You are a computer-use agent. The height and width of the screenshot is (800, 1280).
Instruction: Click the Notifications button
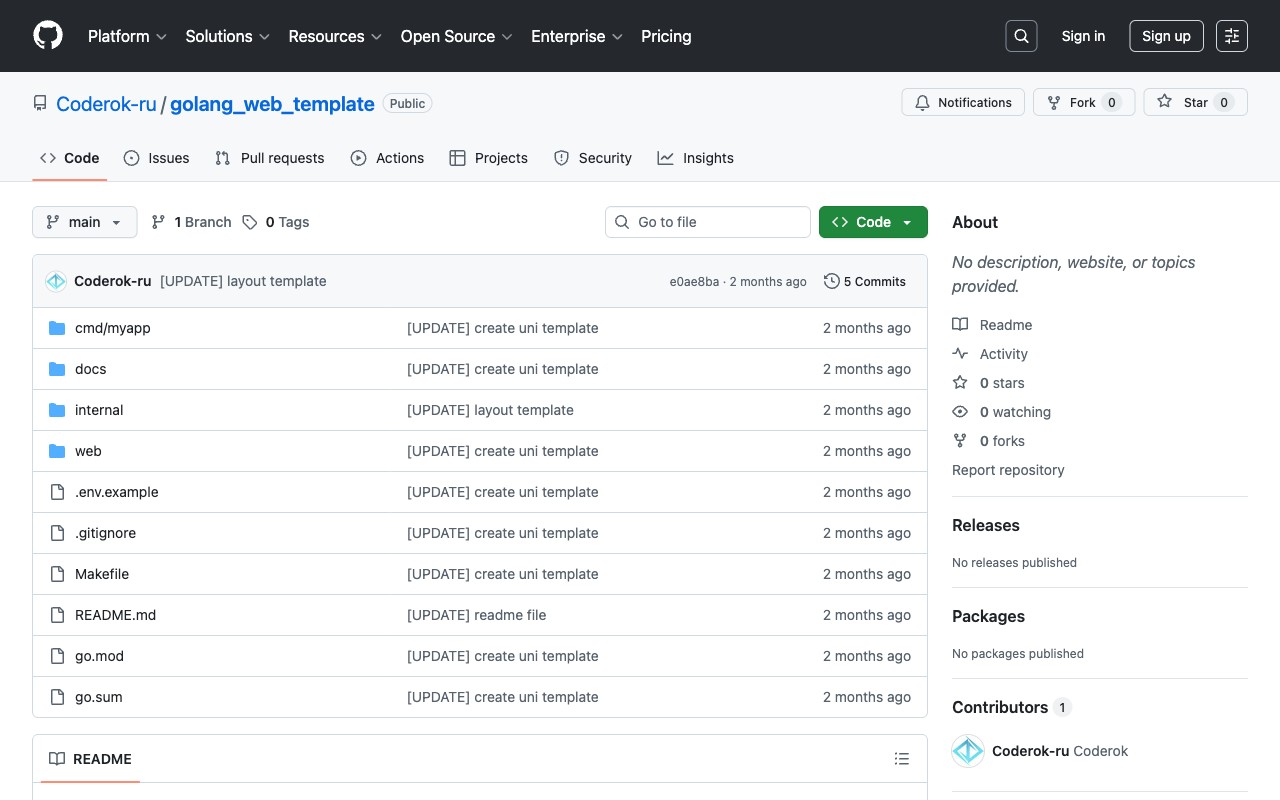963,102
